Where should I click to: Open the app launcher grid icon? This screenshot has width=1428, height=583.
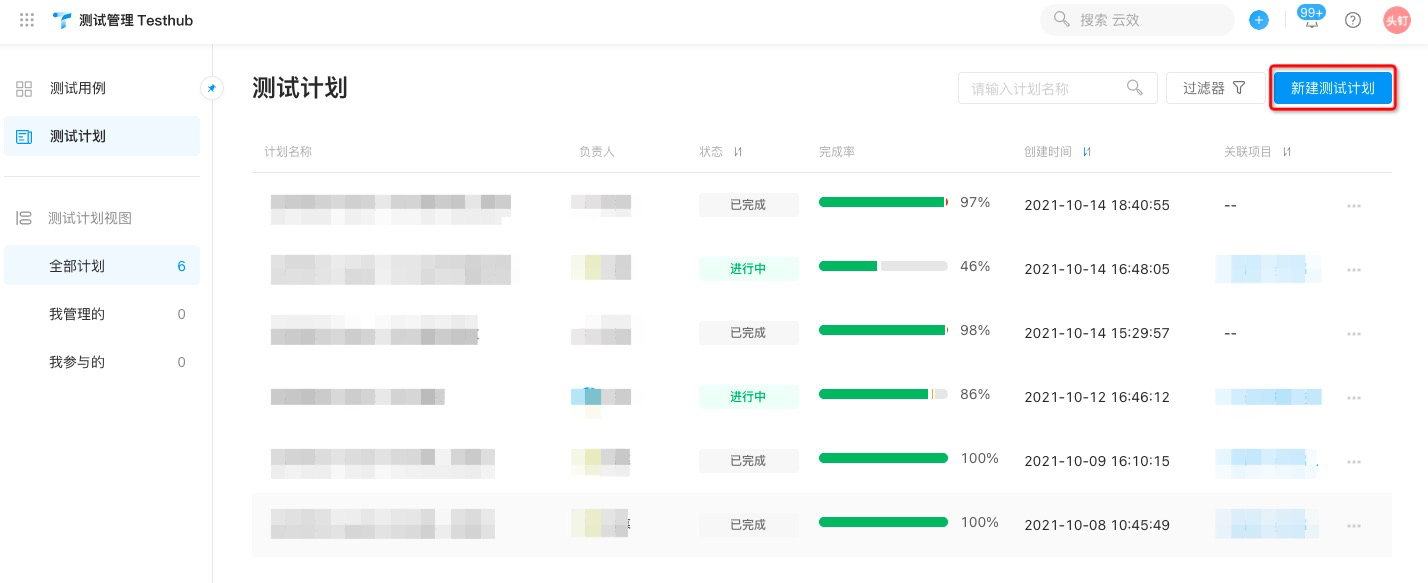click(27, 20)
